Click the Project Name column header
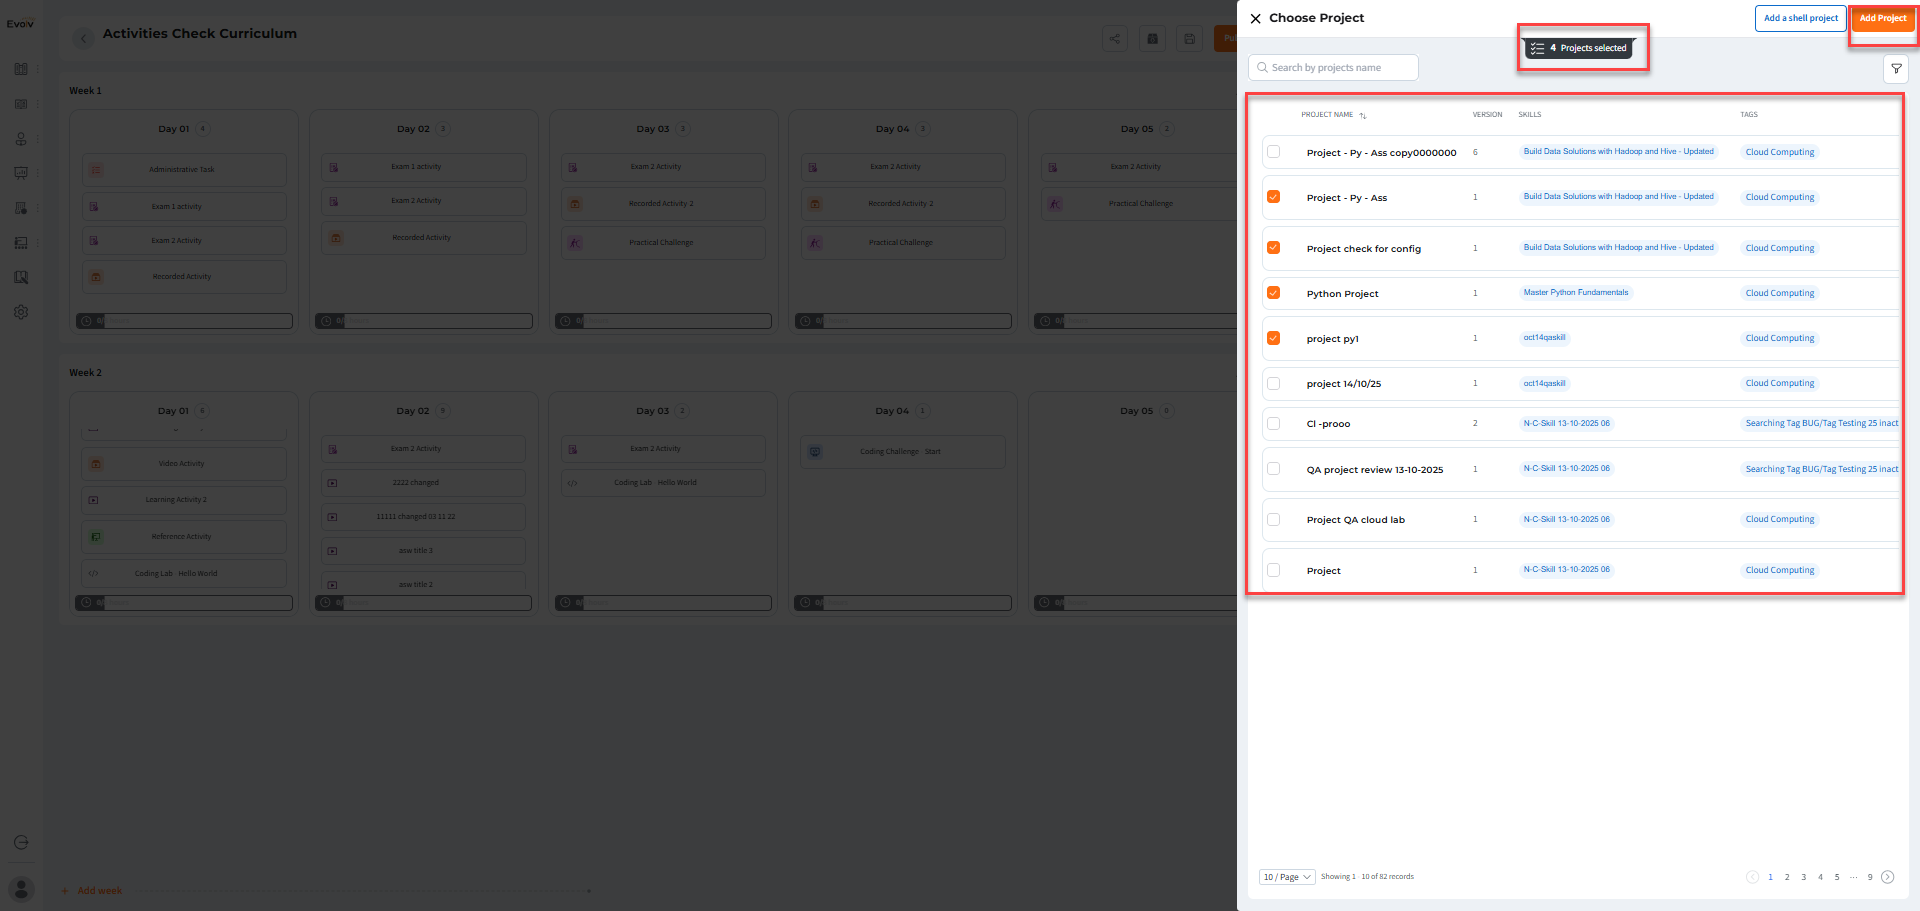 pyautogui.click(x=1327, y=115)
